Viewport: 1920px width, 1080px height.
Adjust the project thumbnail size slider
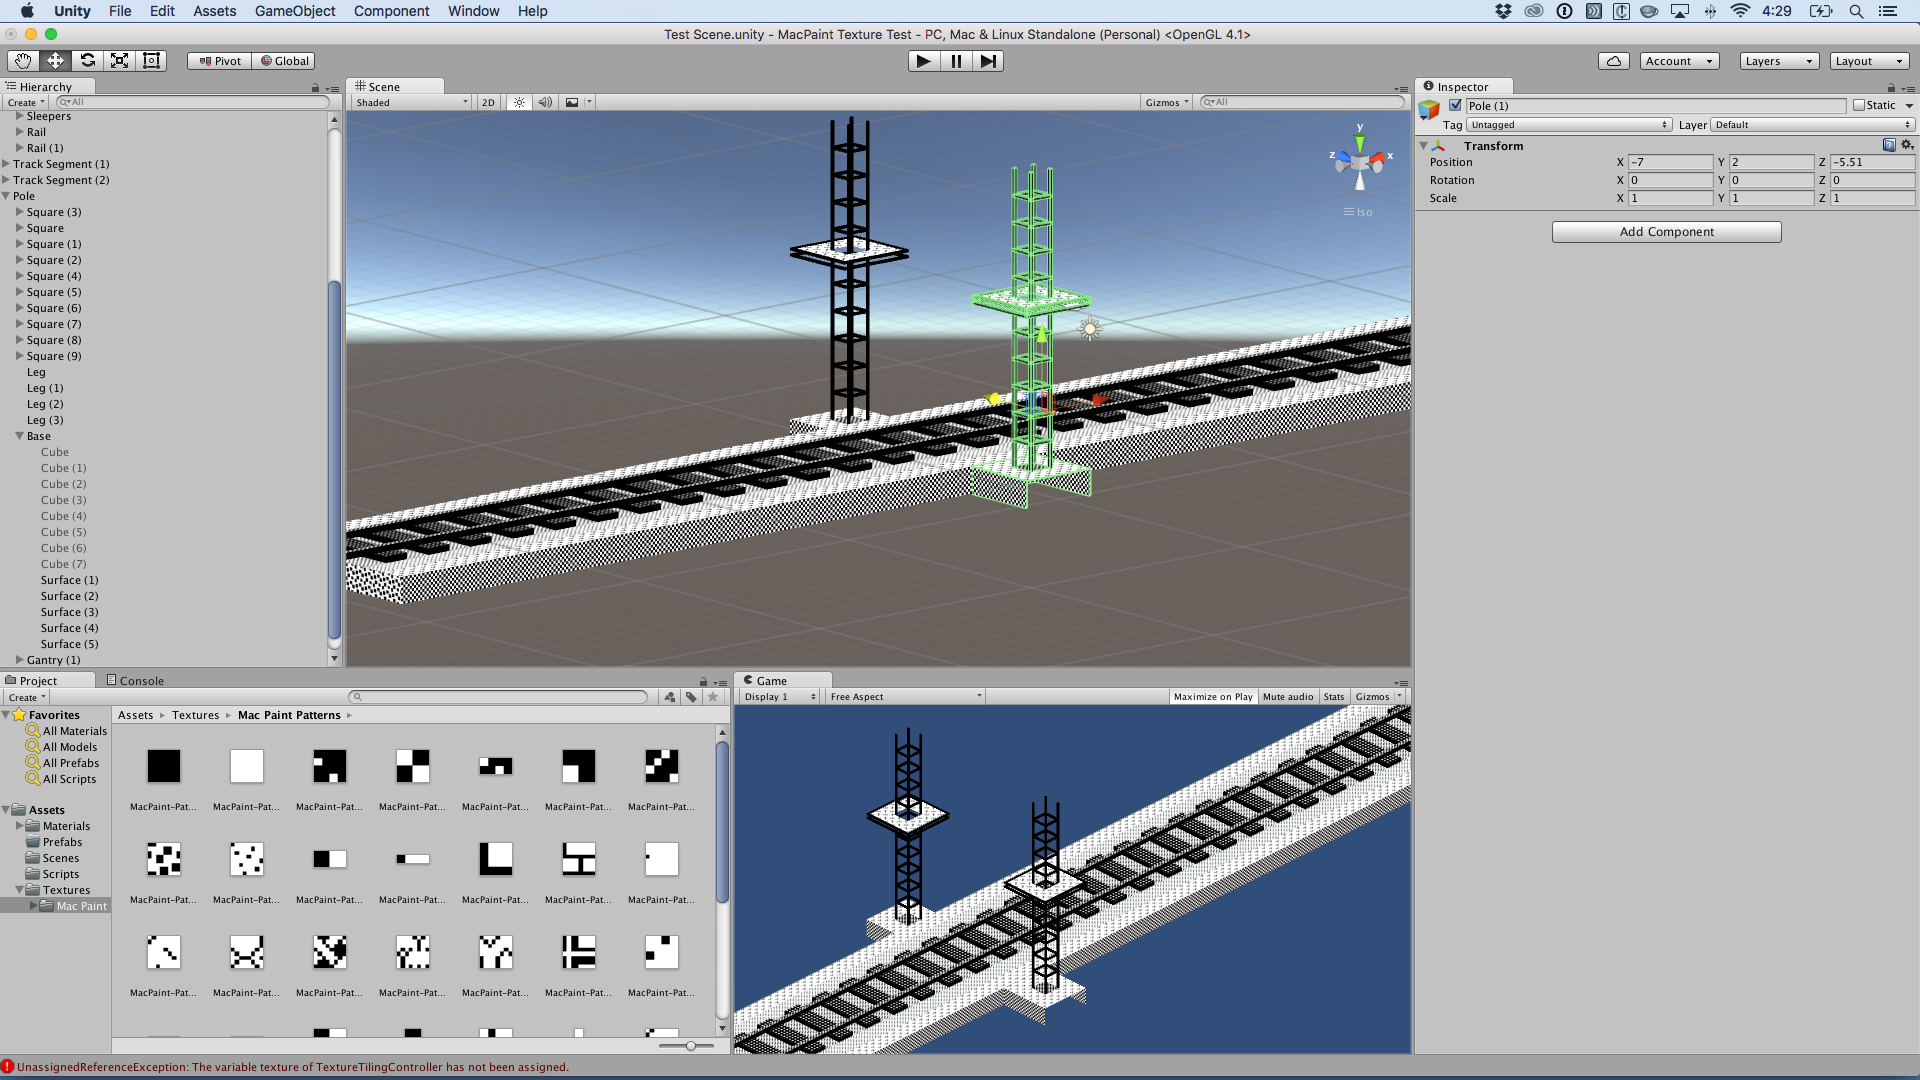pyautogui.click(x=690, y=1046)
